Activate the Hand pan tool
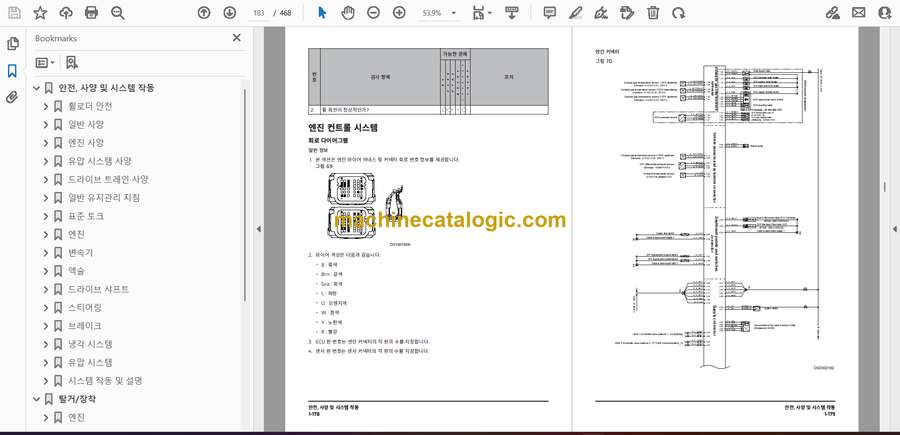Viewport: 900px width, 435px height. pyautogui.click(x=348, y=13)
